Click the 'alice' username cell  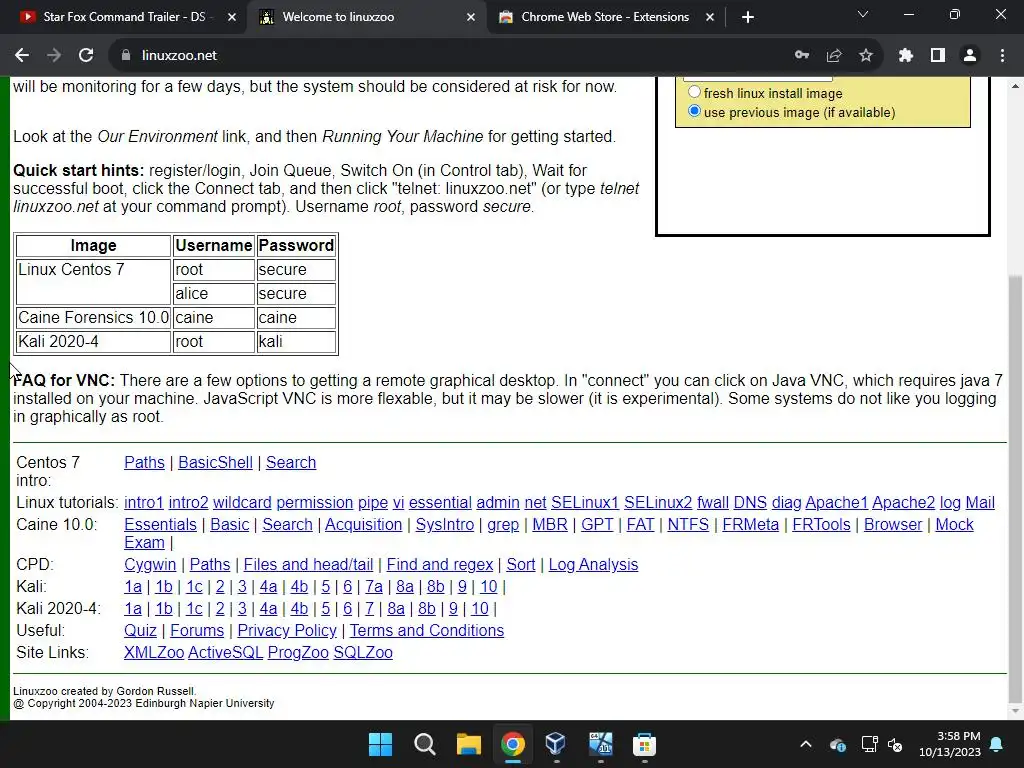tap(214, 294)
